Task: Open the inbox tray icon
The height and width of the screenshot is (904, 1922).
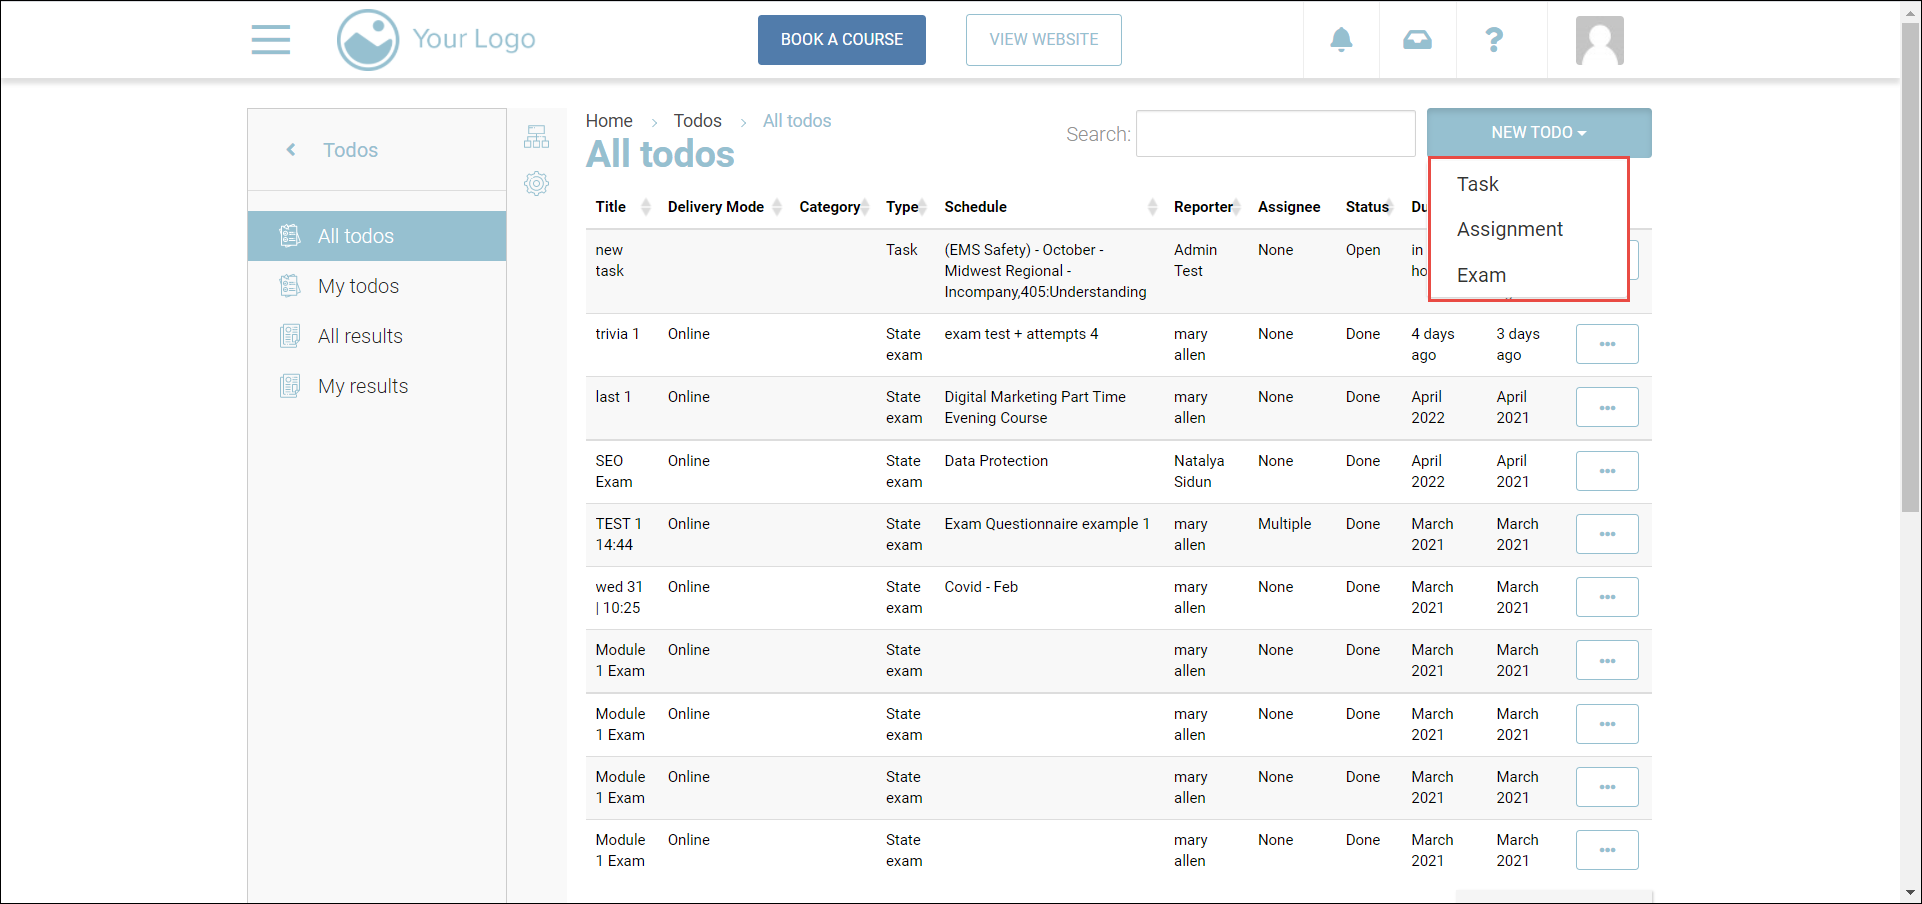Action: (x=1417, y=40)
